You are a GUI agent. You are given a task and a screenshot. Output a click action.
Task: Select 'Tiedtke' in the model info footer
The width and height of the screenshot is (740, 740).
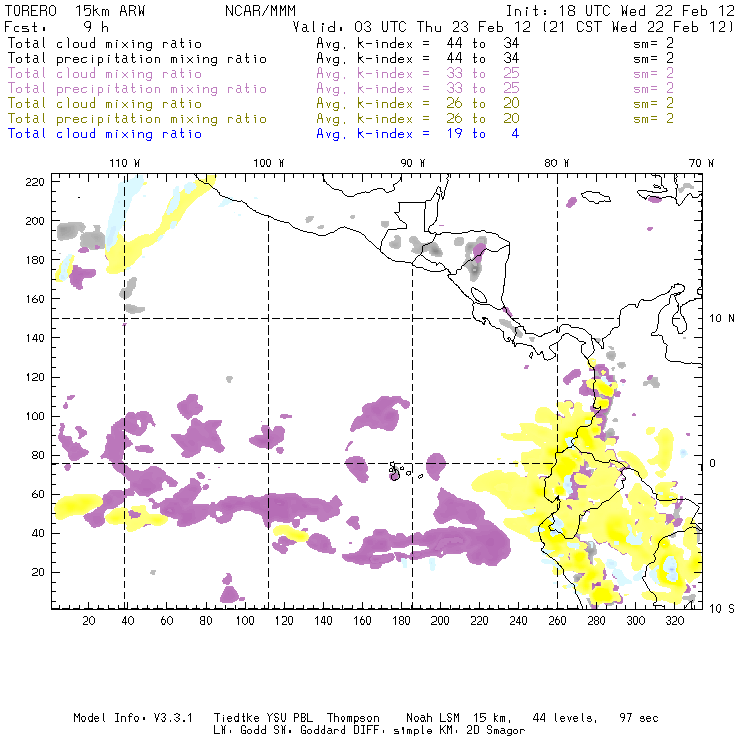pos(236,718)
